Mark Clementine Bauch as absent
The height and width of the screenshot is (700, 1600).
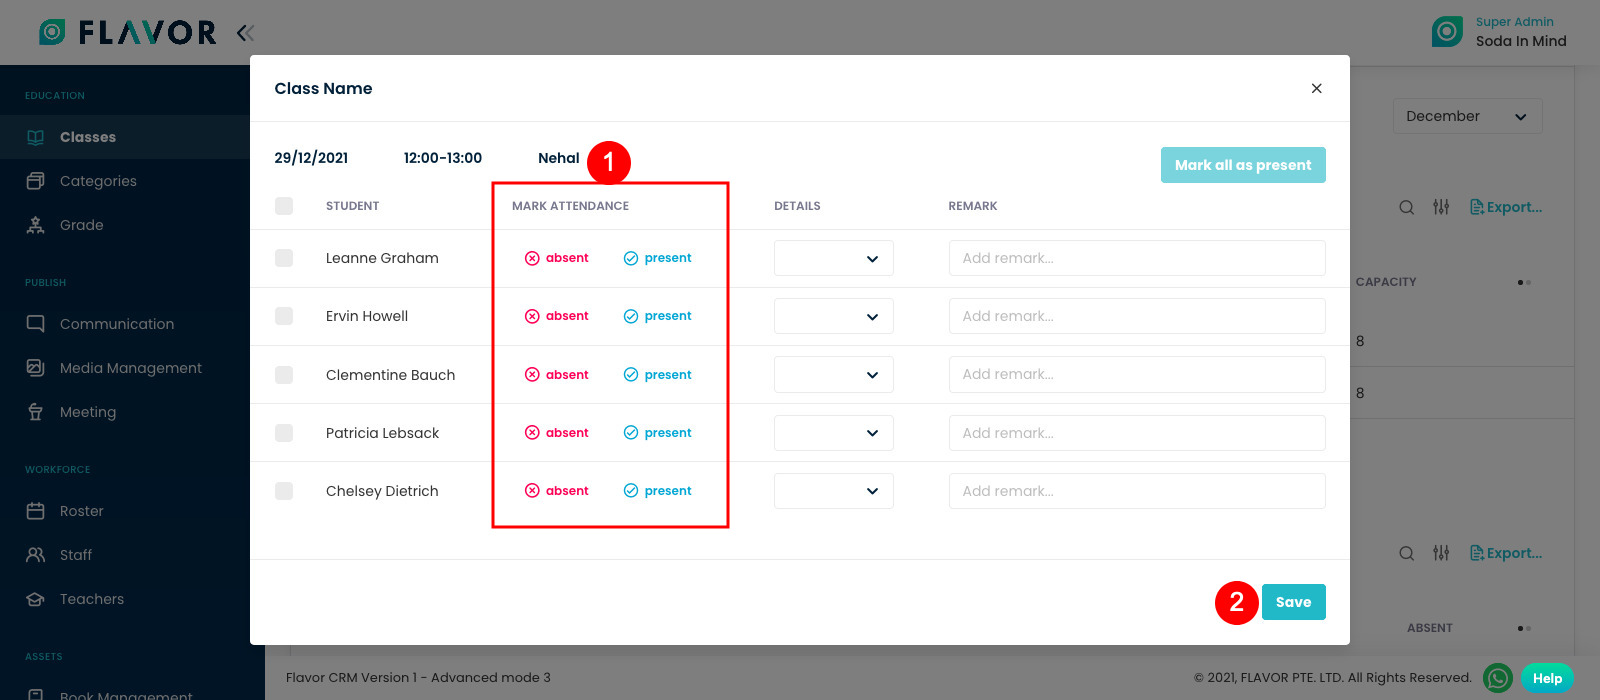pos(557,375)
